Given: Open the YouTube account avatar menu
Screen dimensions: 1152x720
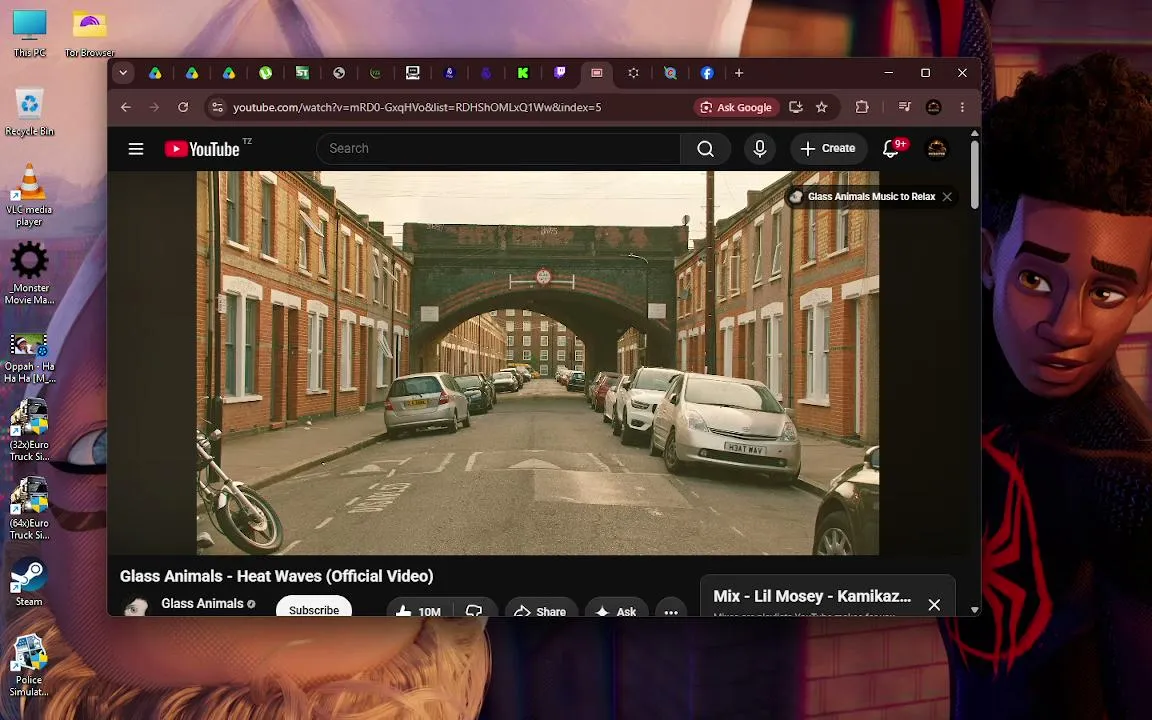Looking at the screenshot, I should (x=937, y=149).
